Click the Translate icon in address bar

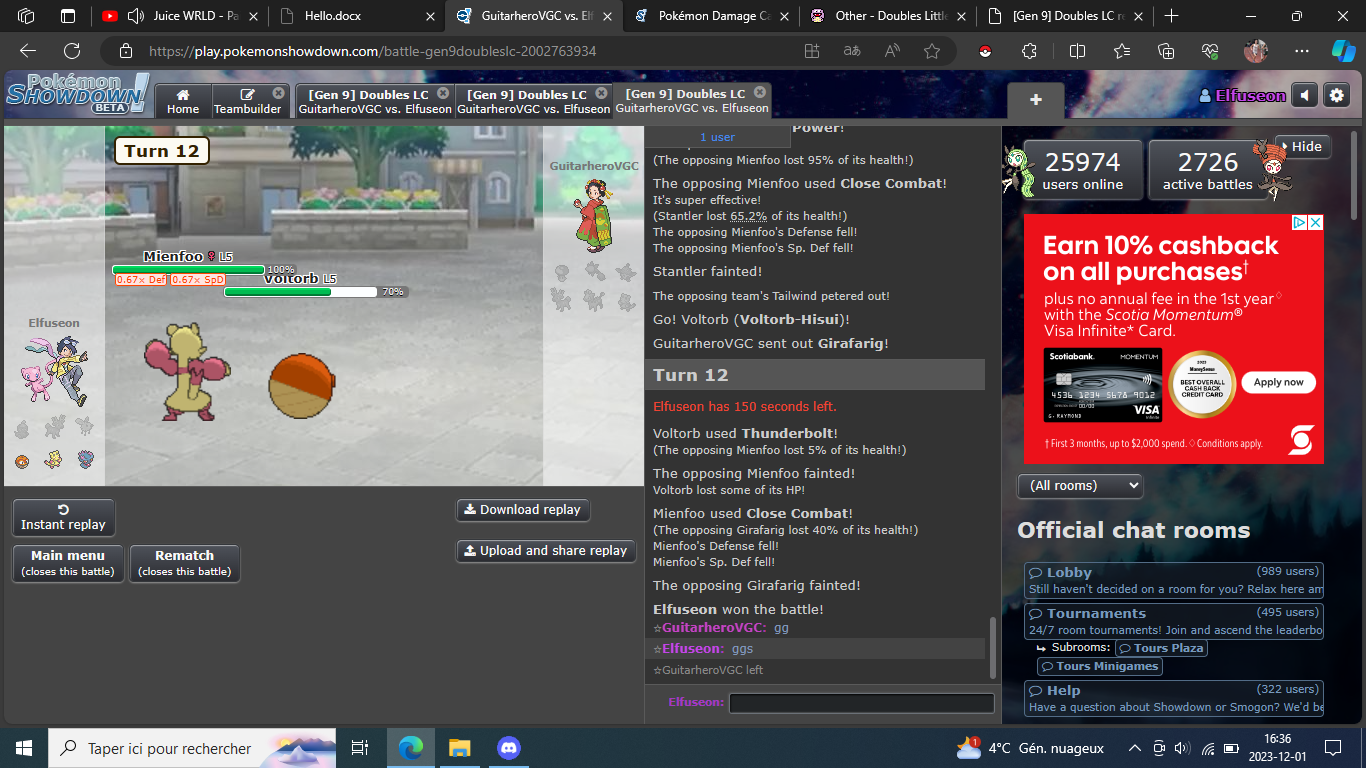[x=852, y=51]
